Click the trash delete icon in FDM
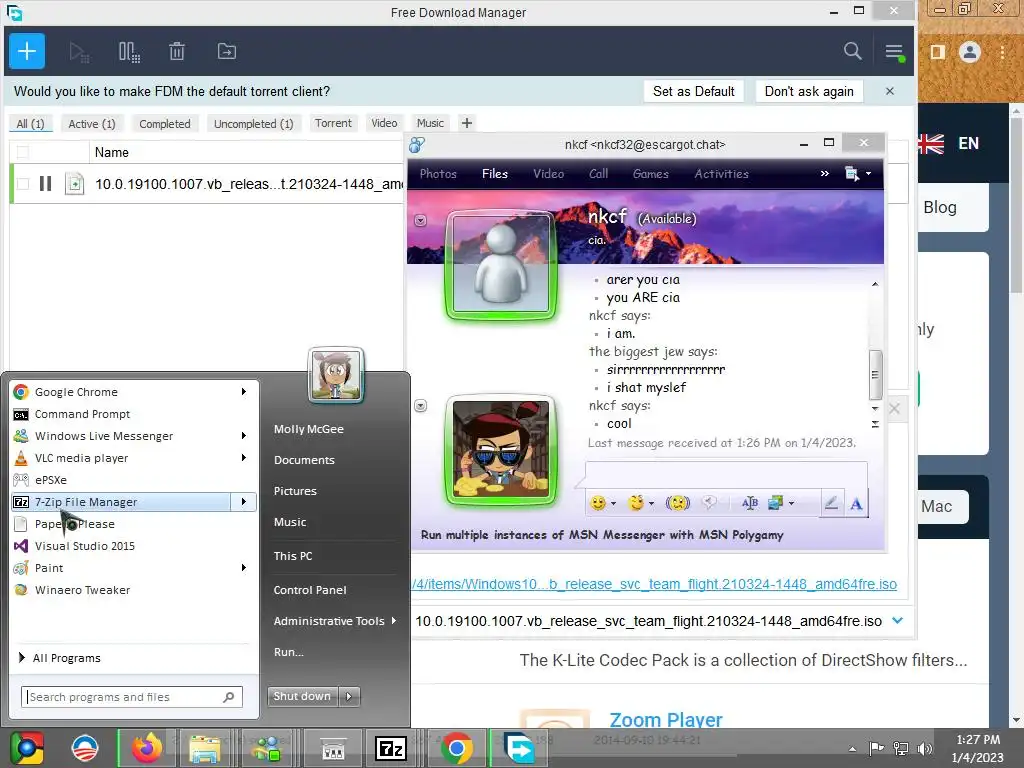The height and width of the screenshot is (768, 1024). point(177,52)
